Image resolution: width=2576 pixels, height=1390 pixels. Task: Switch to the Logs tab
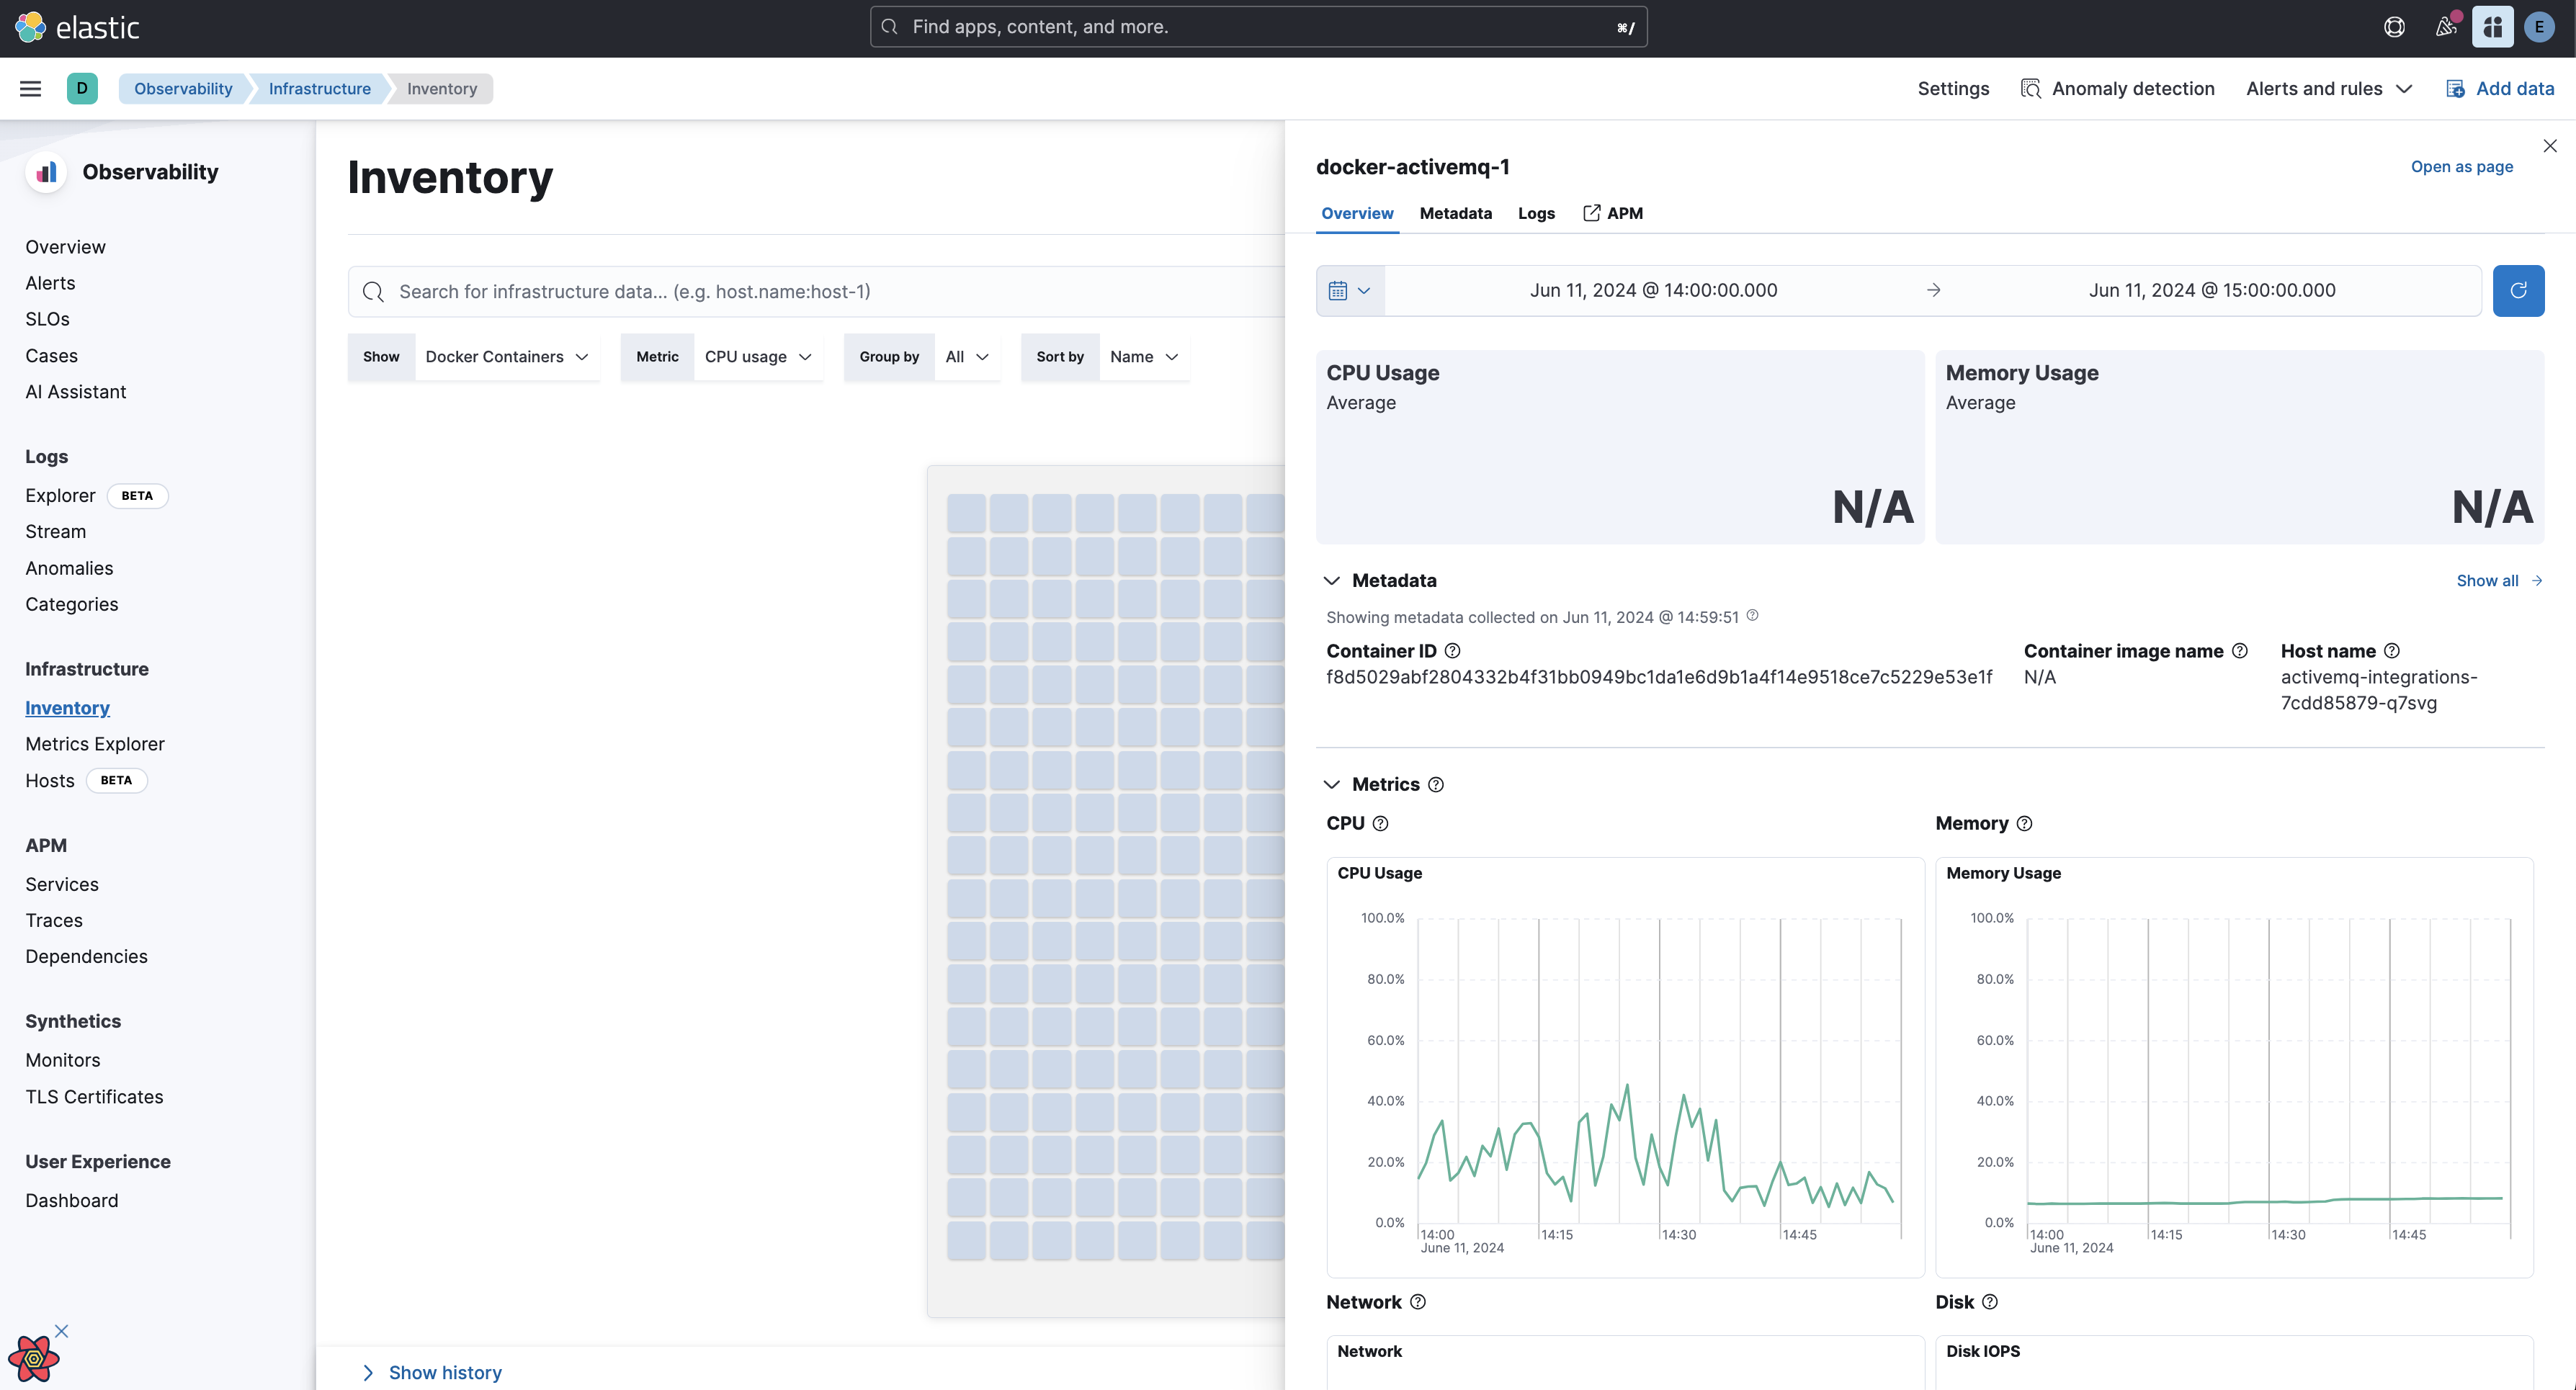point(1536,213)
